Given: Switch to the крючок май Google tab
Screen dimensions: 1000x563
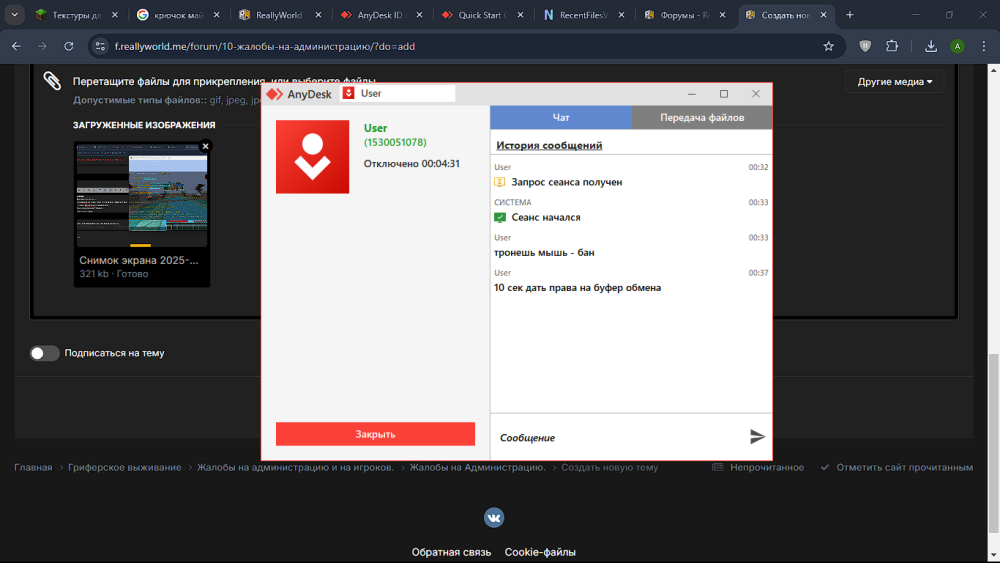Looking at the screenshot, I should (178, 15).
